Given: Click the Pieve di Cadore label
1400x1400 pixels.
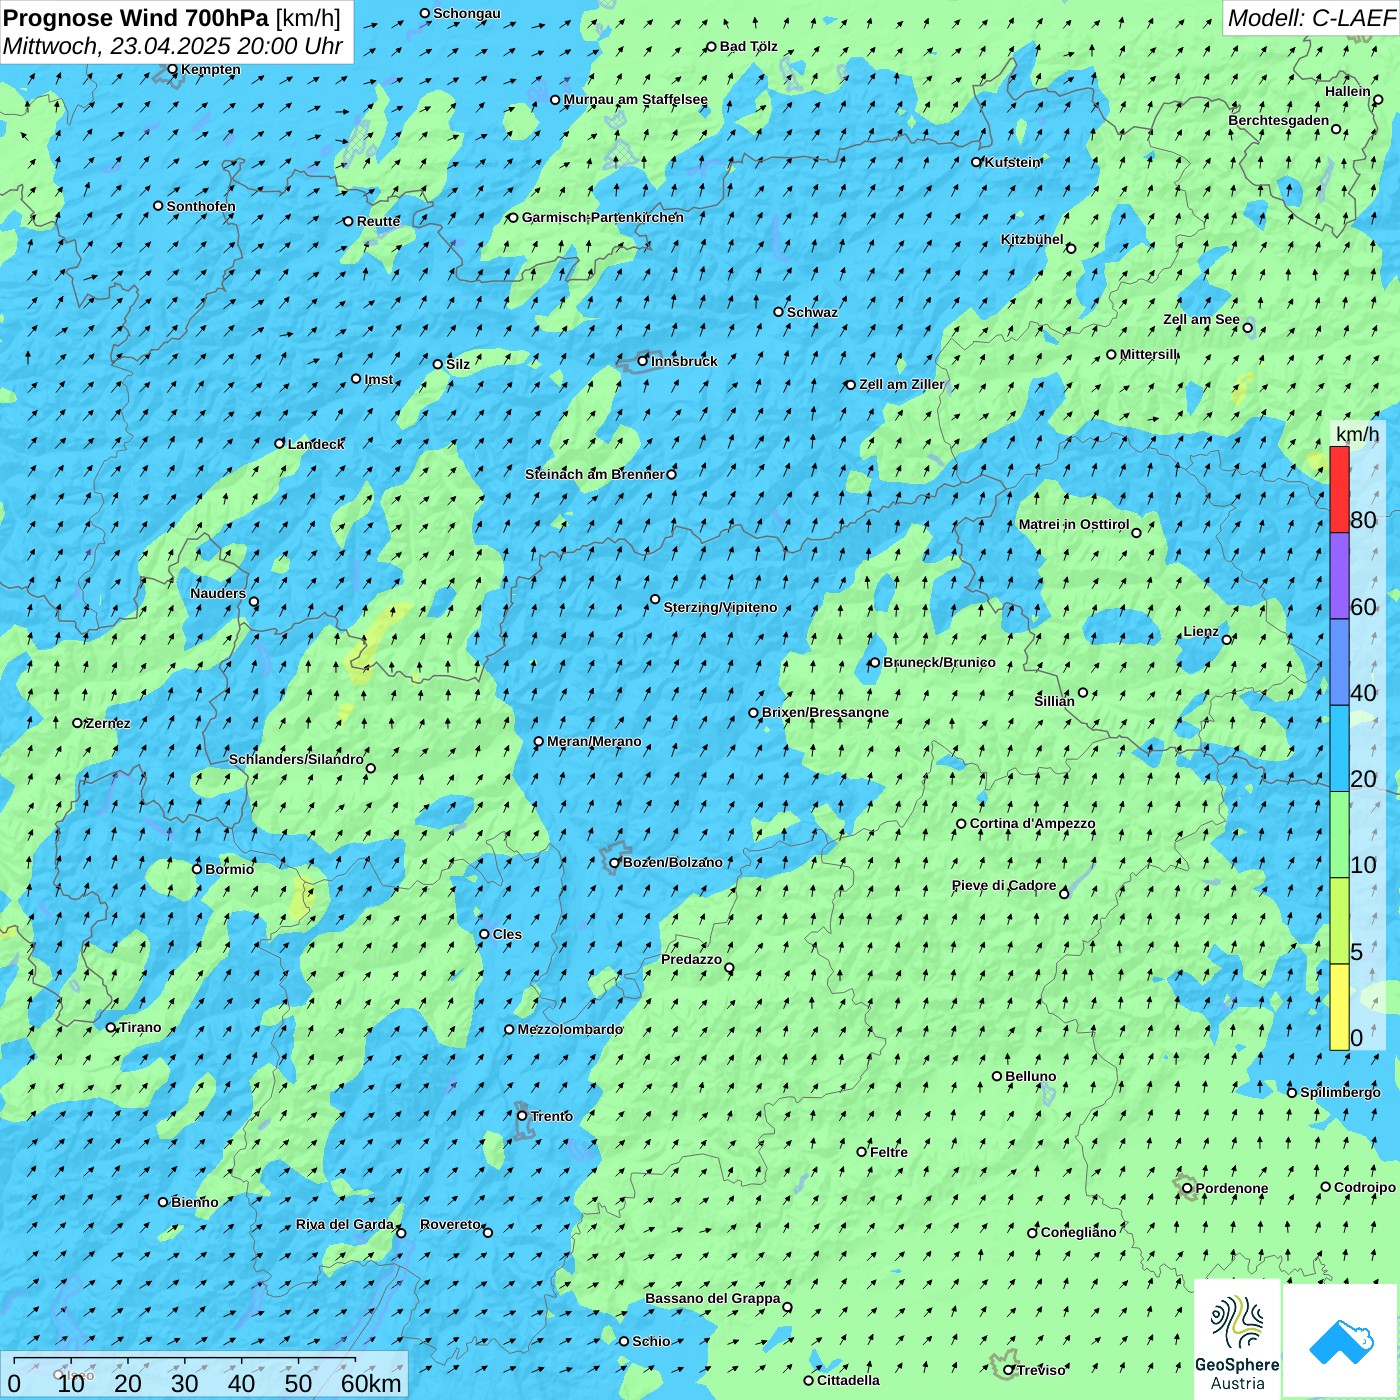Looking at the screenshot, I should click(x=1004, y=886).
